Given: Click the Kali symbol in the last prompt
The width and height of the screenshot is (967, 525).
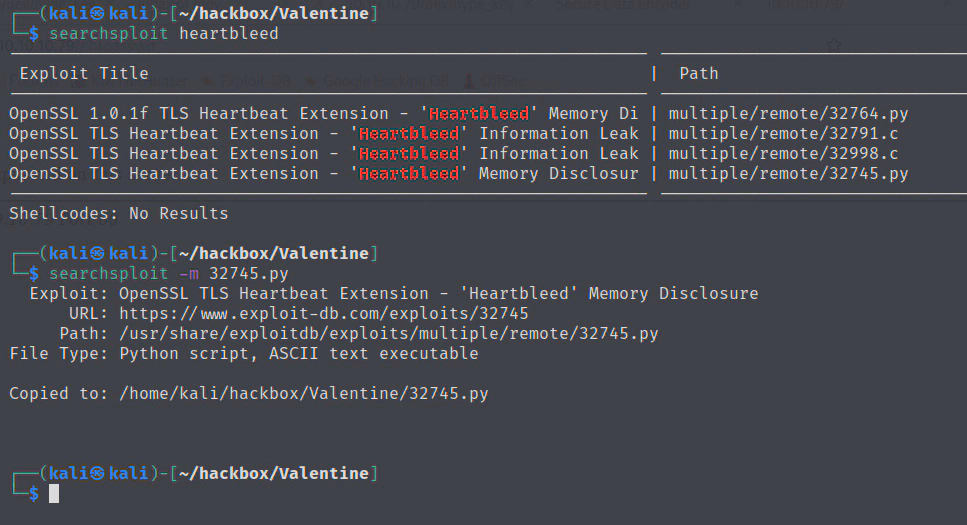Looking at the screenshot, I should (97, 473).
